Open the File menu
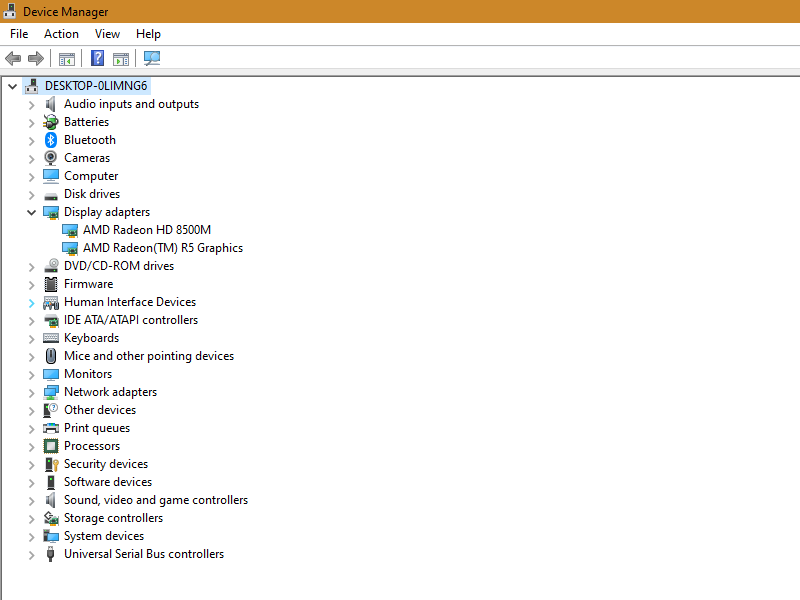The width and height of the screenshot is (800, 600). [x=19, y=34]
